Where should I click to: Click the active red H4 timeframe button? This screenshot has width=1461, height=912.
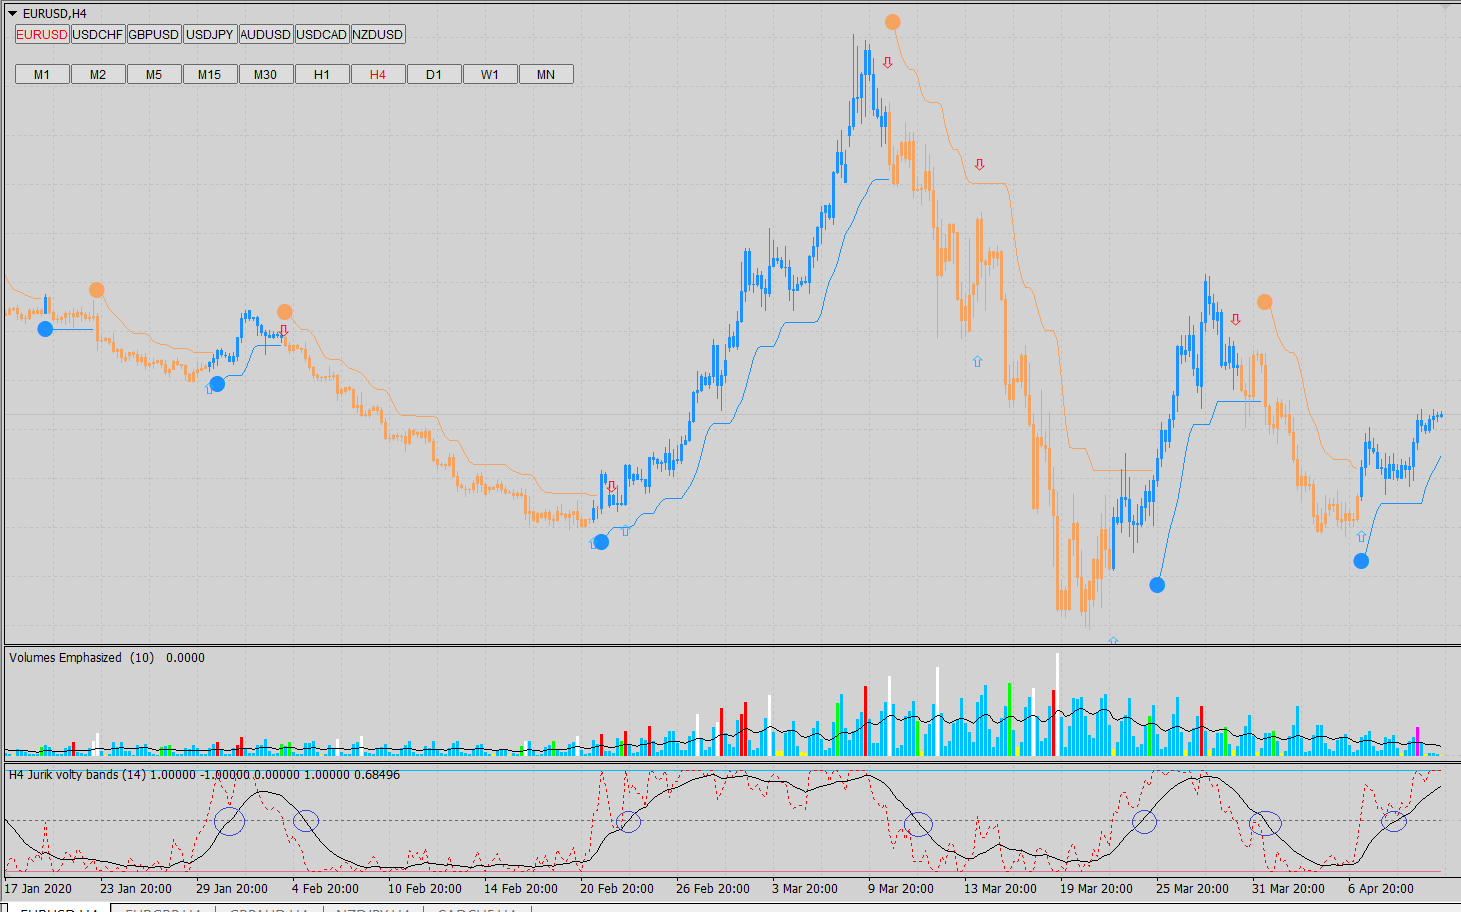coord(378,74)
